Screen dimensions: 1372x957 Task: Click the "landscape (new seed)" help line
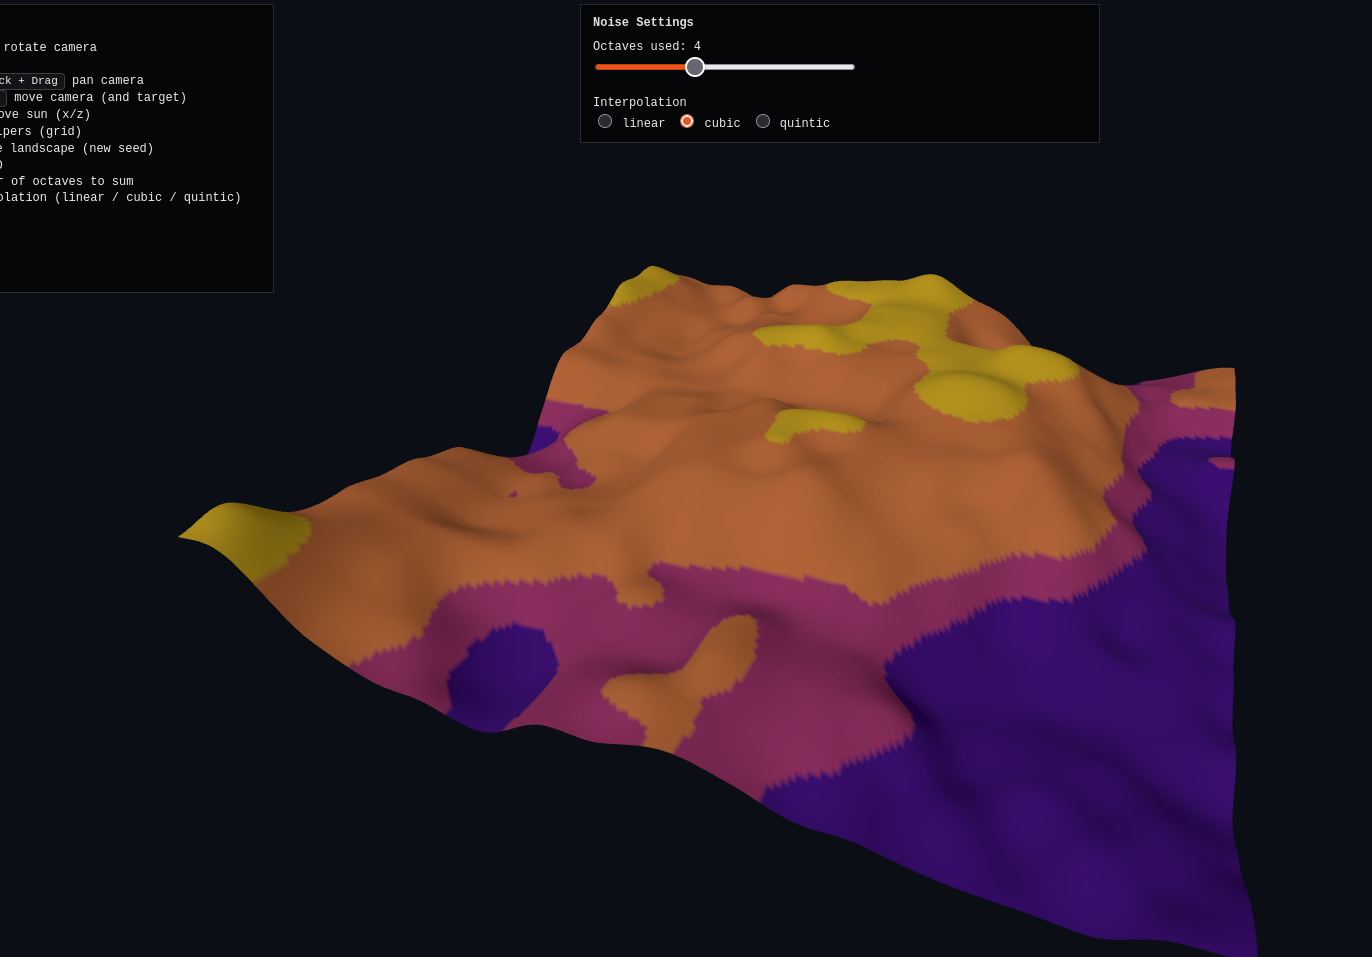80,149
